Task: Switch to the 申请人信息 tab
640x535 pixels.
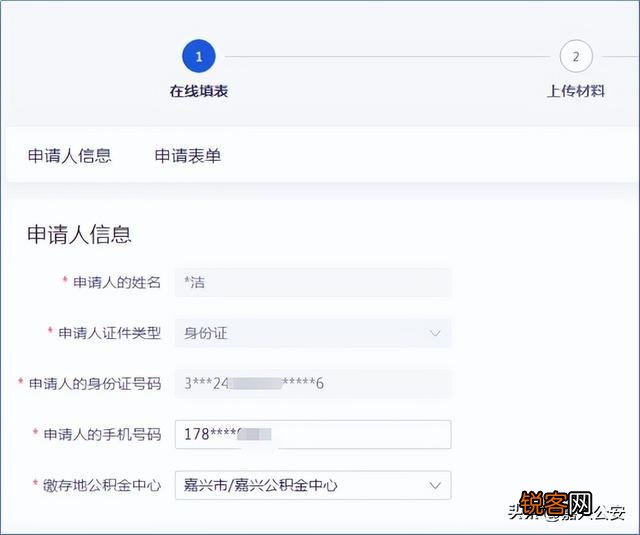Action: click(x=69, y=156)
